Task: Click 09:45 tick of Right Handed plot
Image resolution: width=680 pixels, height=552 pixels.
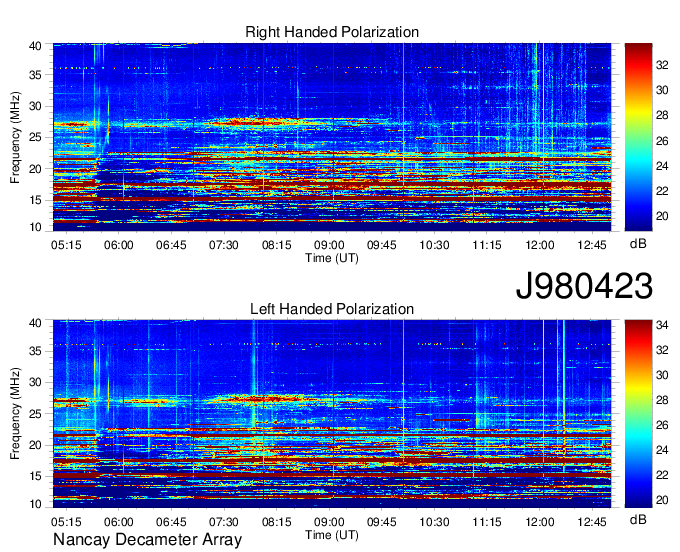Action: pyautogui.click(x=382, y=245)
